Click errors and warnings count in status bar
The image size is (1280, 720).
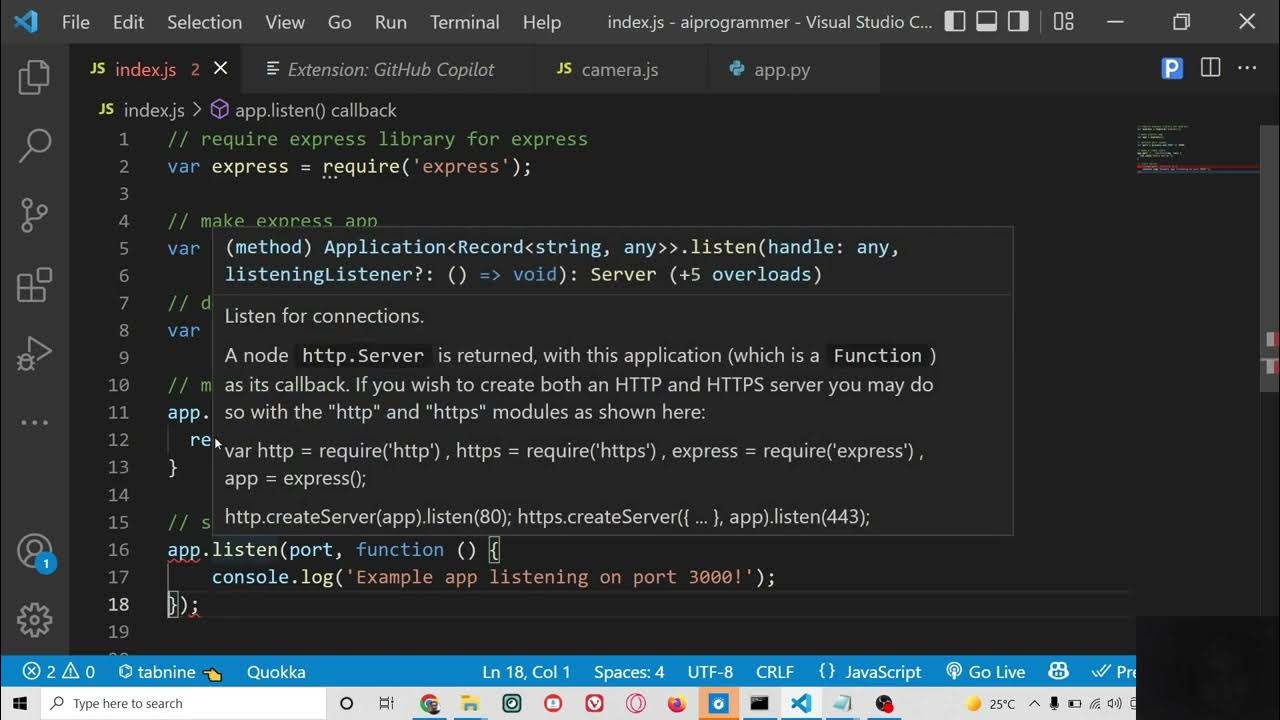coord(59,672)
